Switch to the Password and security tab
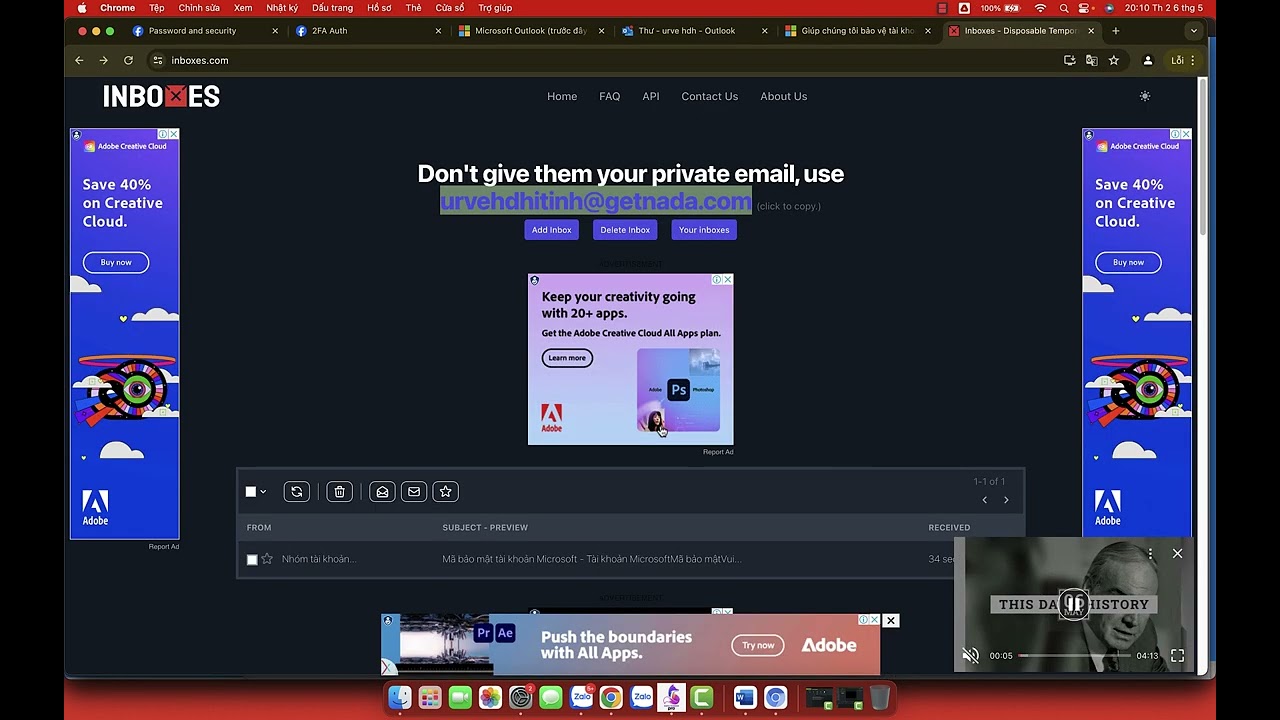The image size is (1280, 720). (205, 31)
